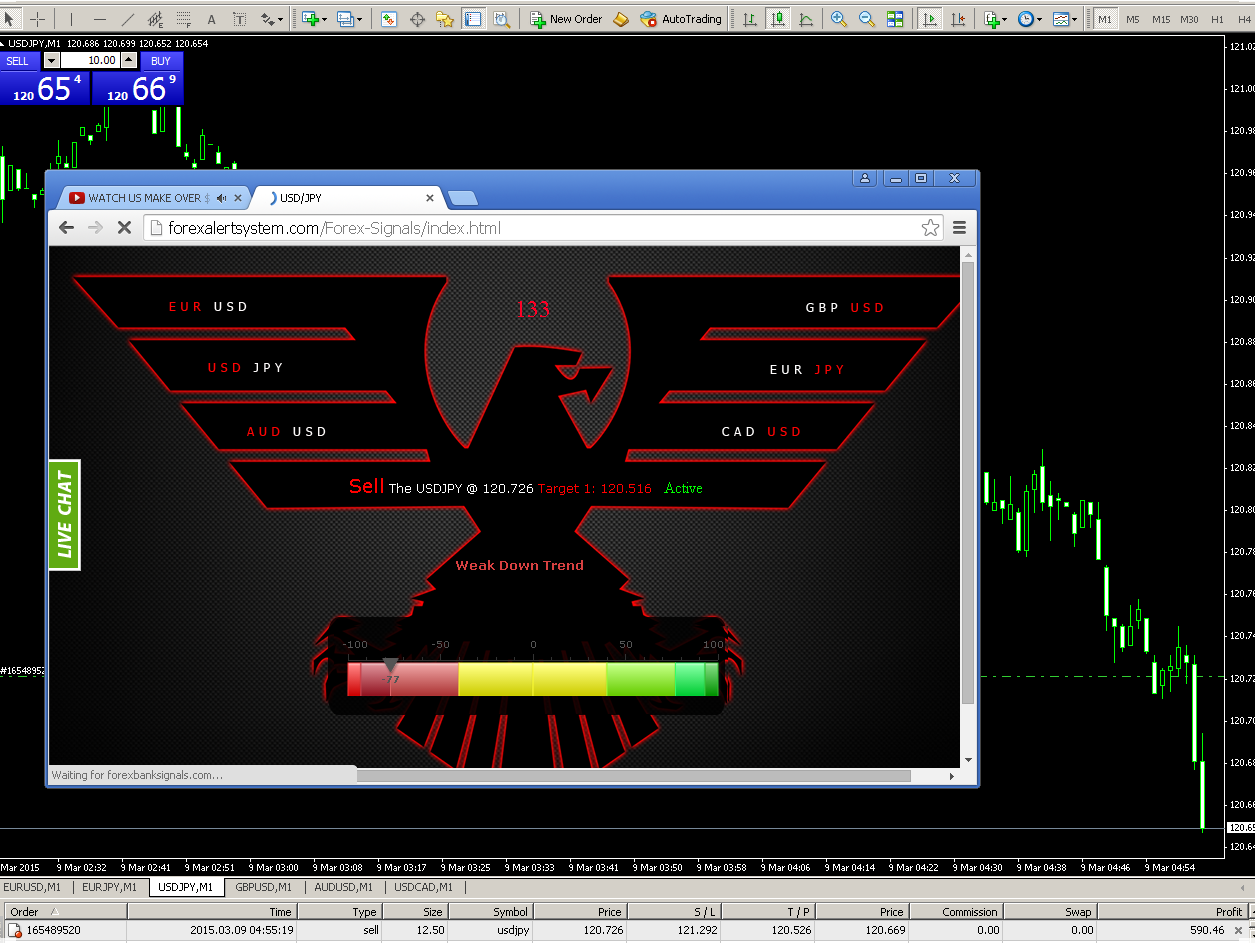The width and height of the screenshot is (1255, 945).
Task: Mute the YouTube tab audio icon
Action: 221,198
